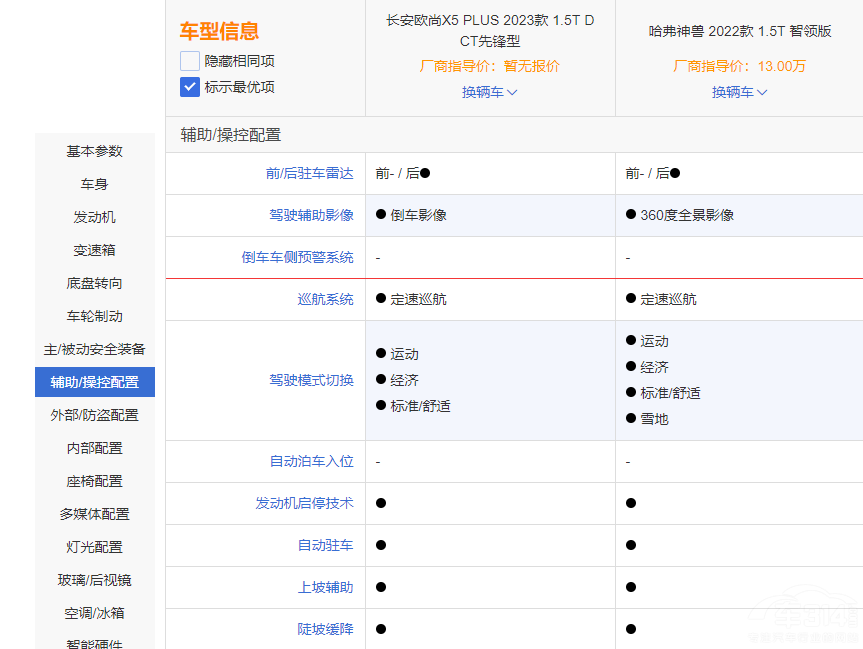
Task: Go to 车身 section in sidebar
Action: point(95,184)
